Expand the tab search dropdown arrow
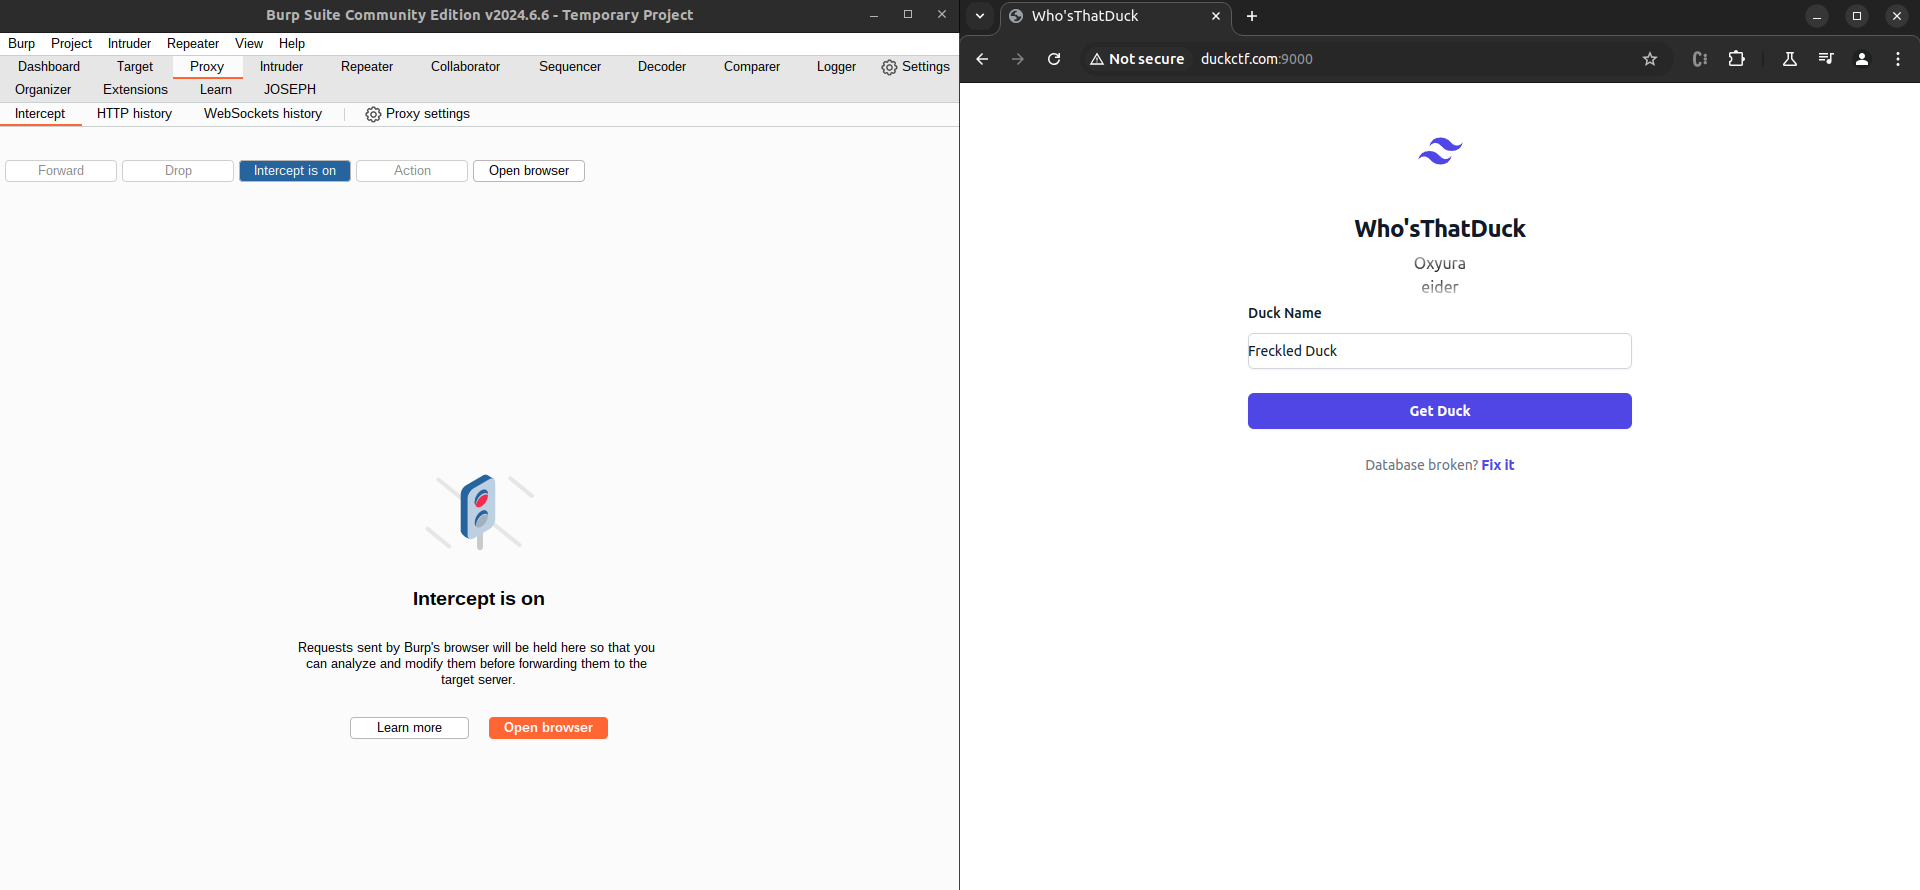Viewport: 1920px width, 890px height. coord(980,16)
